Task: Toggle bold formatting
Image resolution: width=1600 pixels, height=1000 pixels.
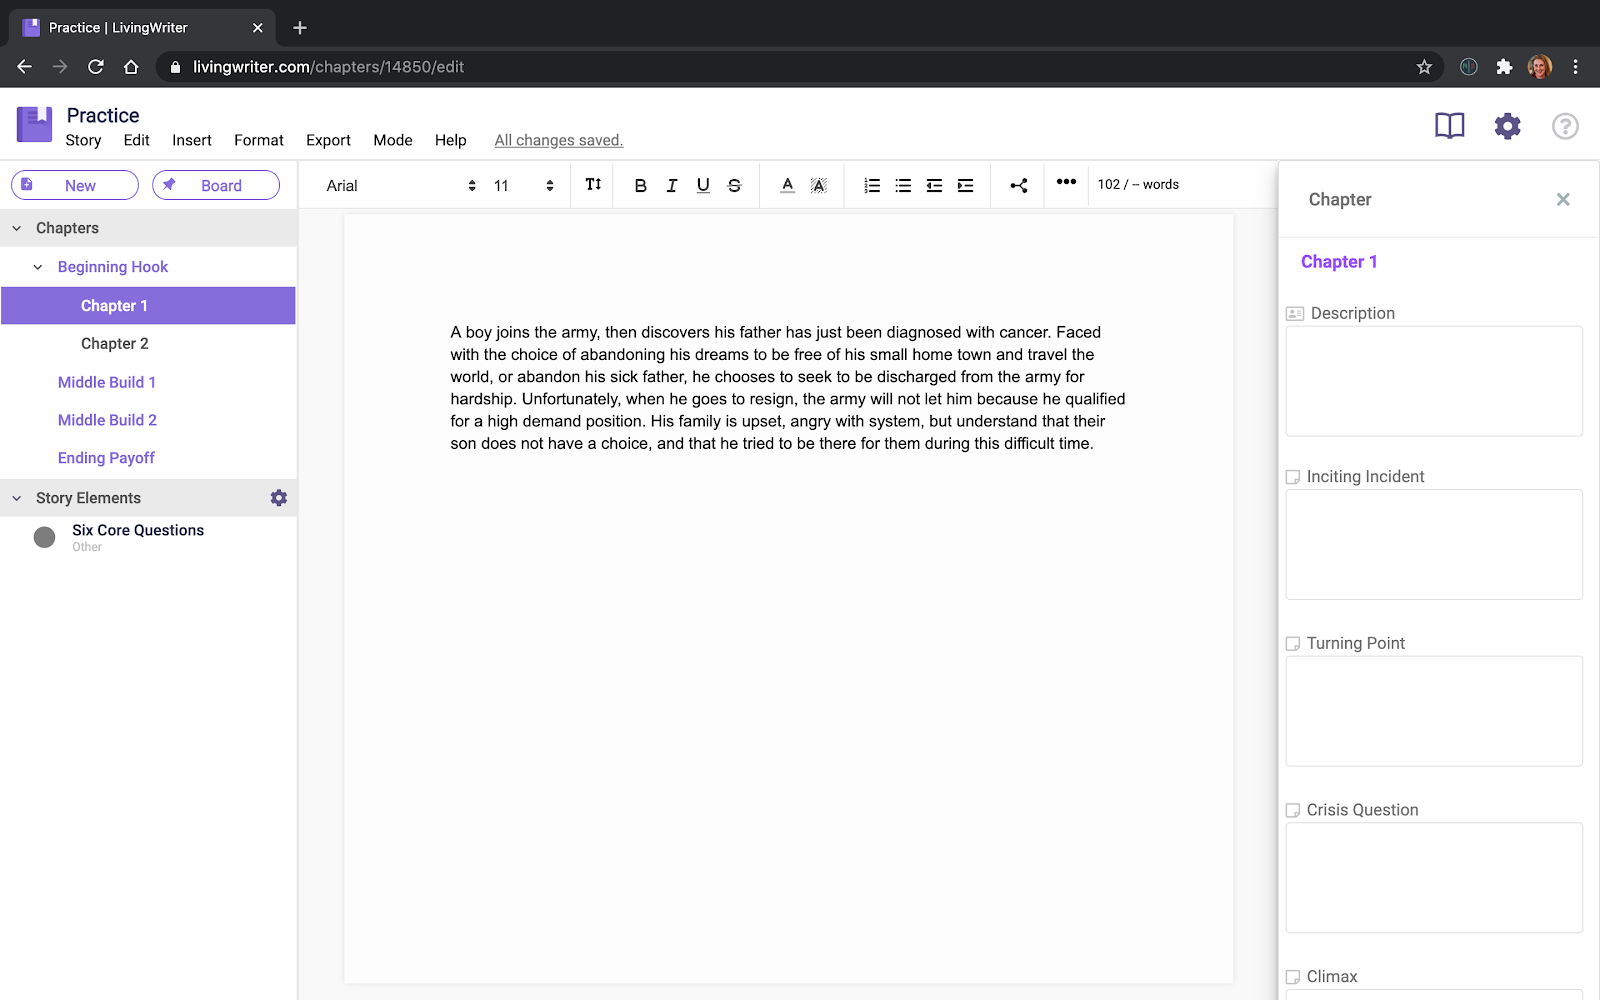Action: coord(640,185)
